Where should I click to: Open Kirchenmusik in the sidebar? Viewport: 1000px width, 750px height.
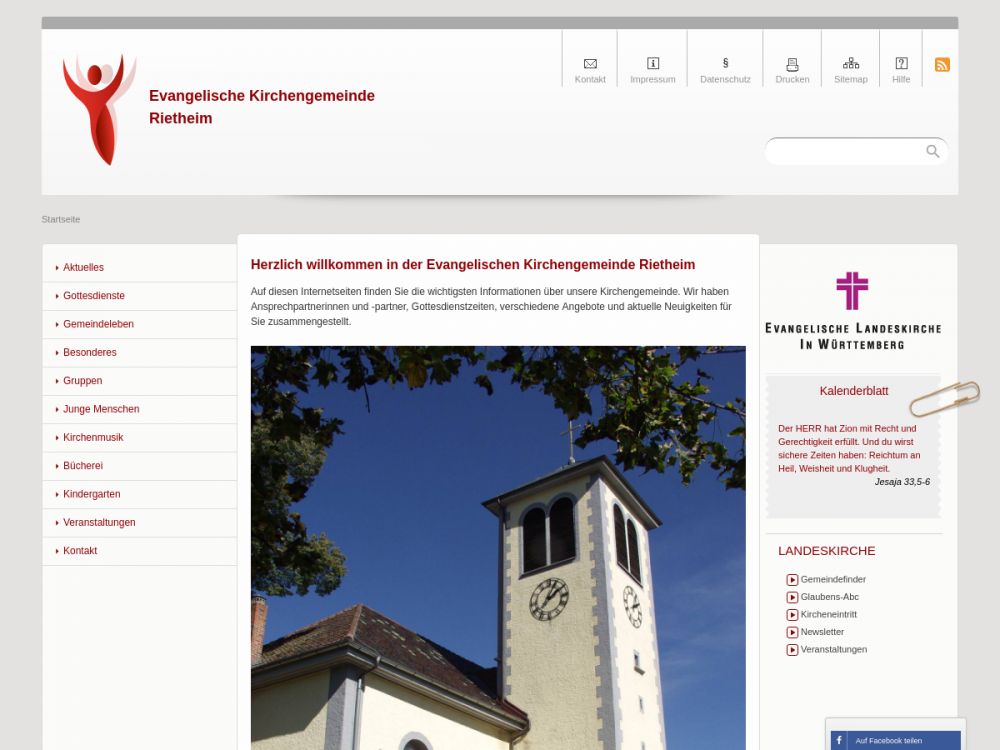[x=93, y=438]
